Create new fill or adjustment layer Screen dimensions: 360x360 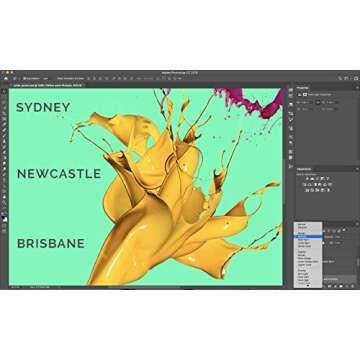(335, 286)
